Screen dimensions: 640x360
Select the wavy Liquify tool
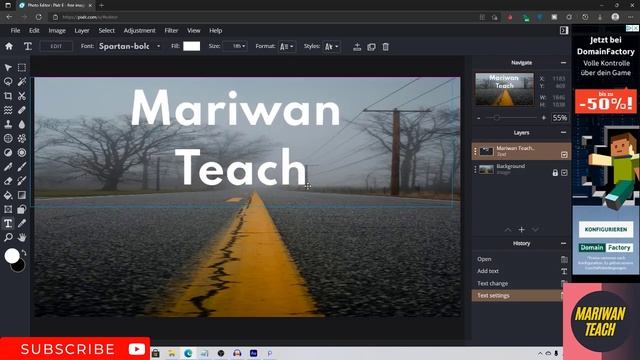[8, 110]
